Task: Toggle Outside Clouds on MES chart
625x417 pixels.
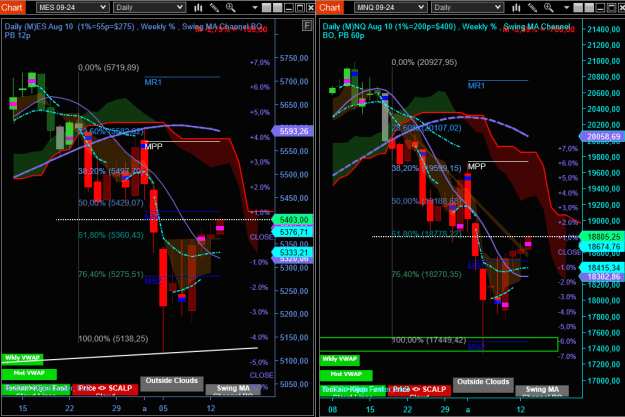Action: pos(172,382)
